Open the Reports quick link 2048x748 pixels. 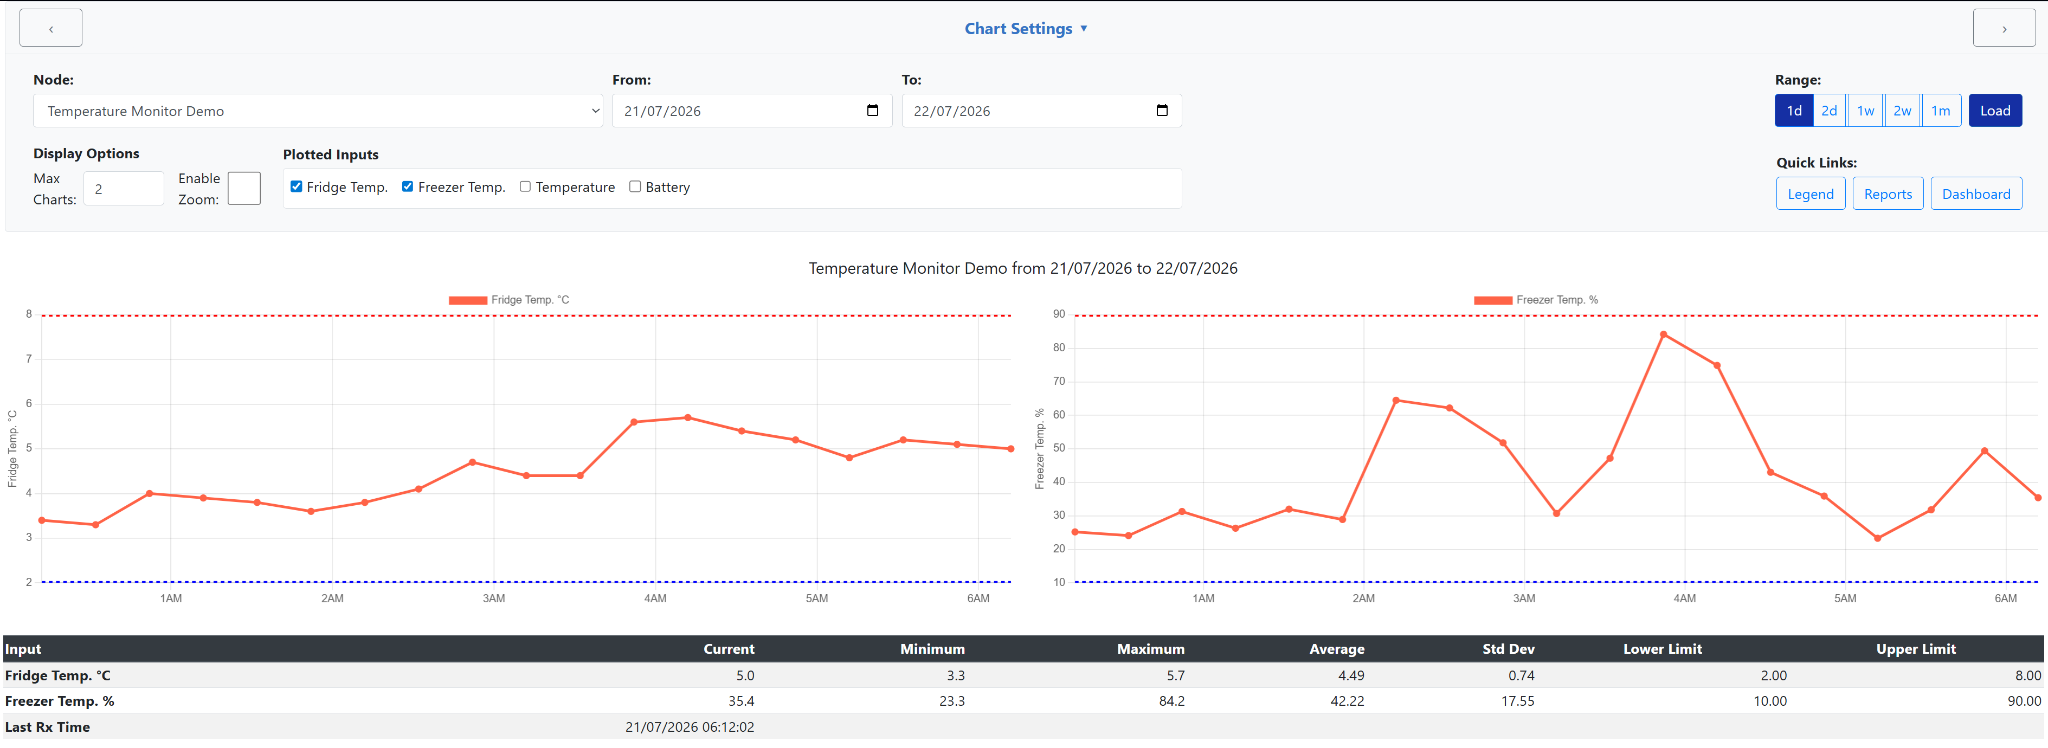1888,194
